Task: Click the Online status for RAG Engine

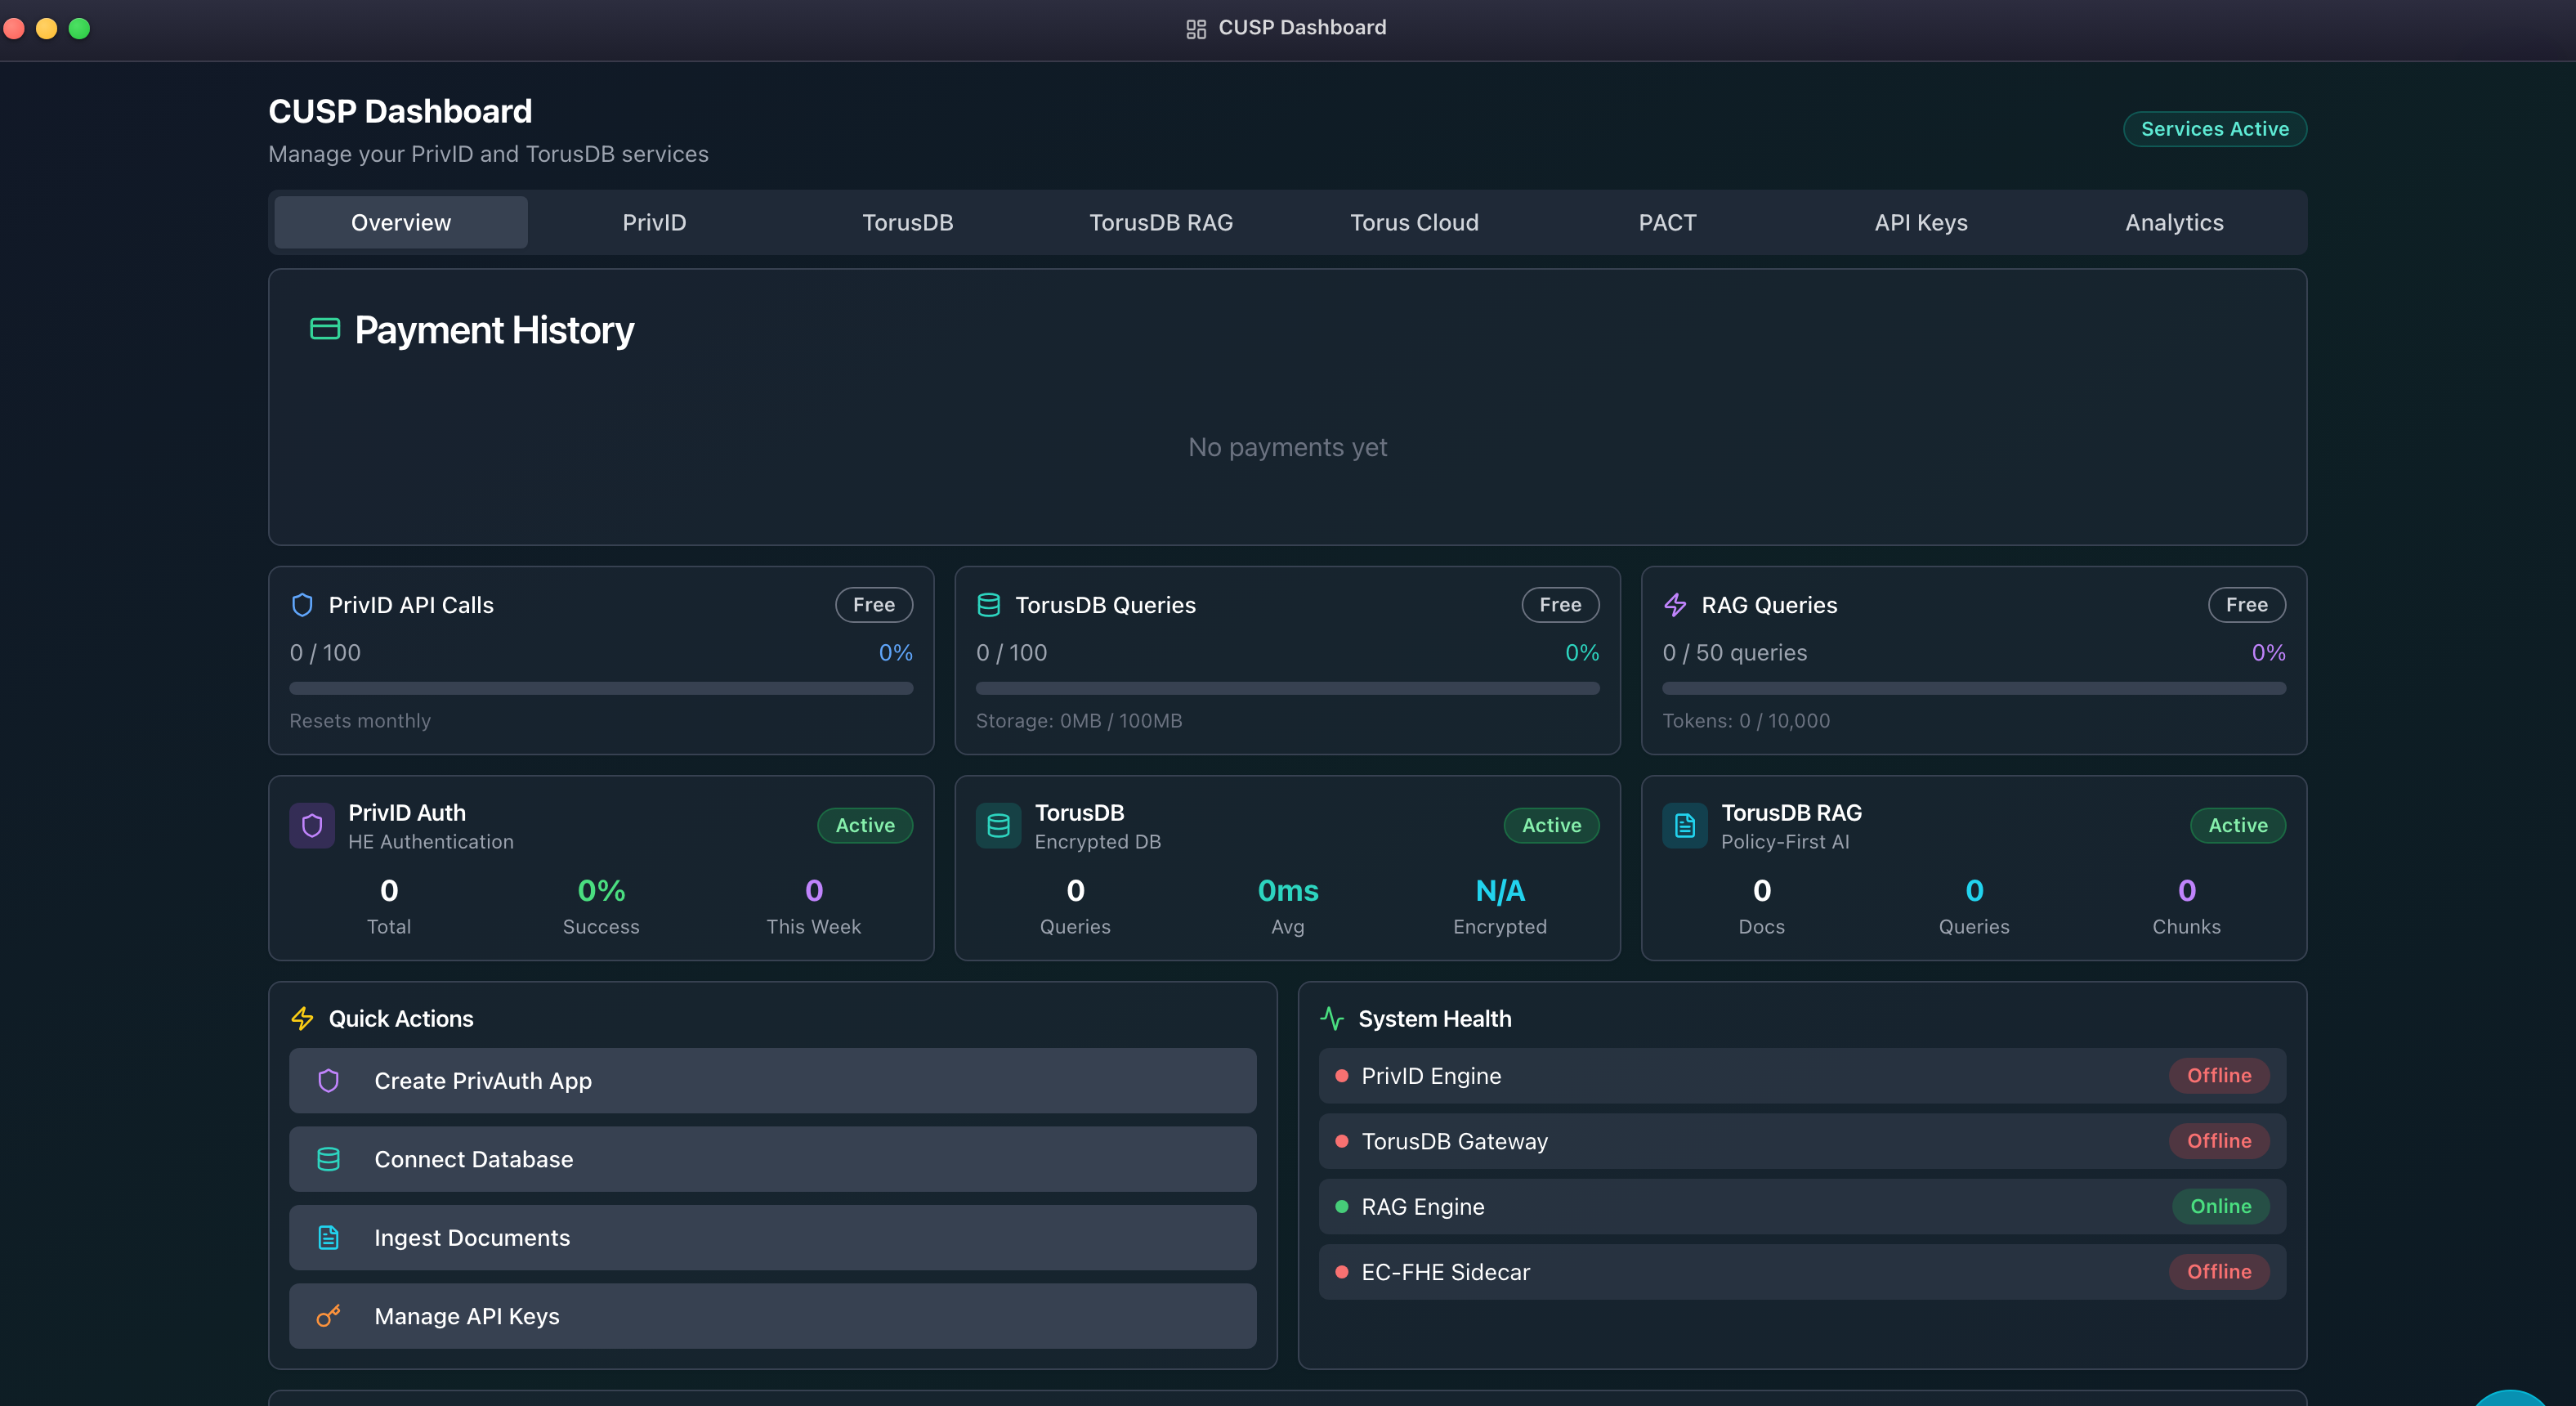Action: coord(2221,1207)
